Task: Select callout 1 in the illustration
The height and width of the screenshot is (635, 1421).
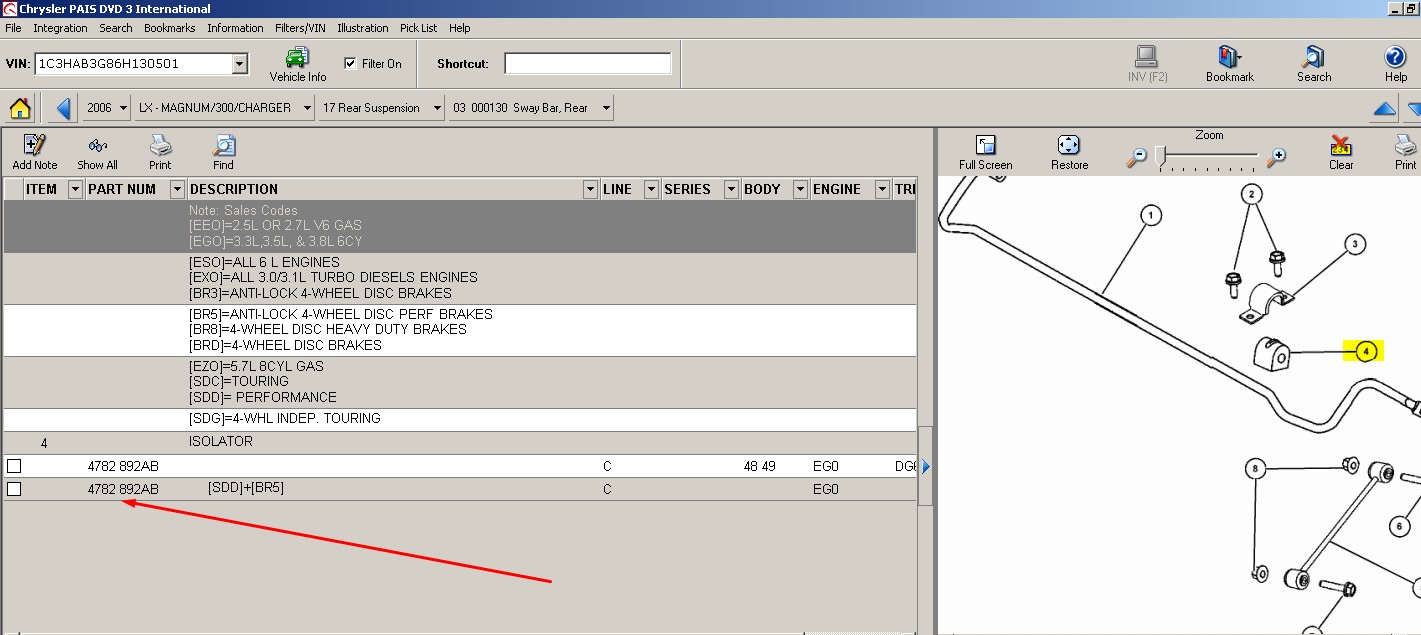Action: click(1151, 215)
